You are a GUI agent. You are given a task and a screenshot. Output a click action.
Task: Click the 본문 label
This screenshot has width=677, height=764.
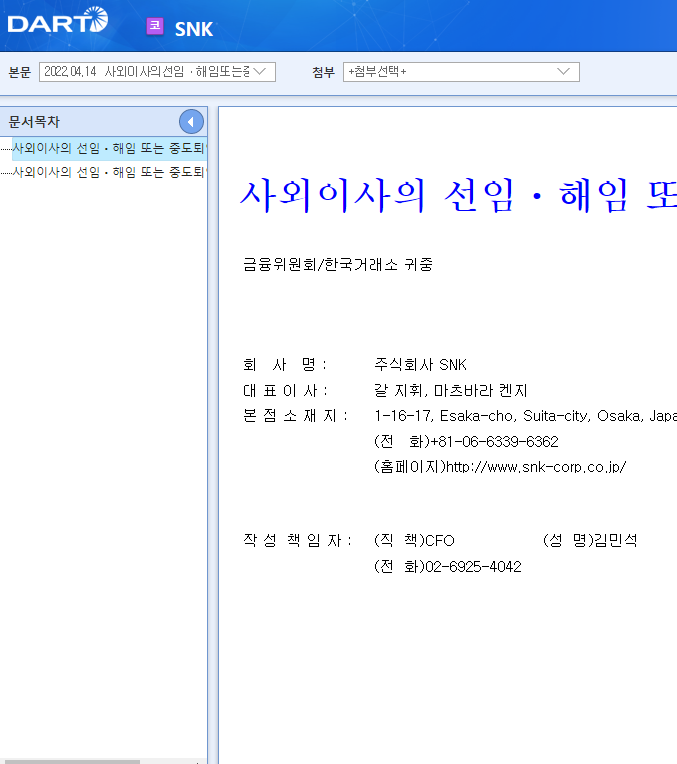click(x=19, y=73)
